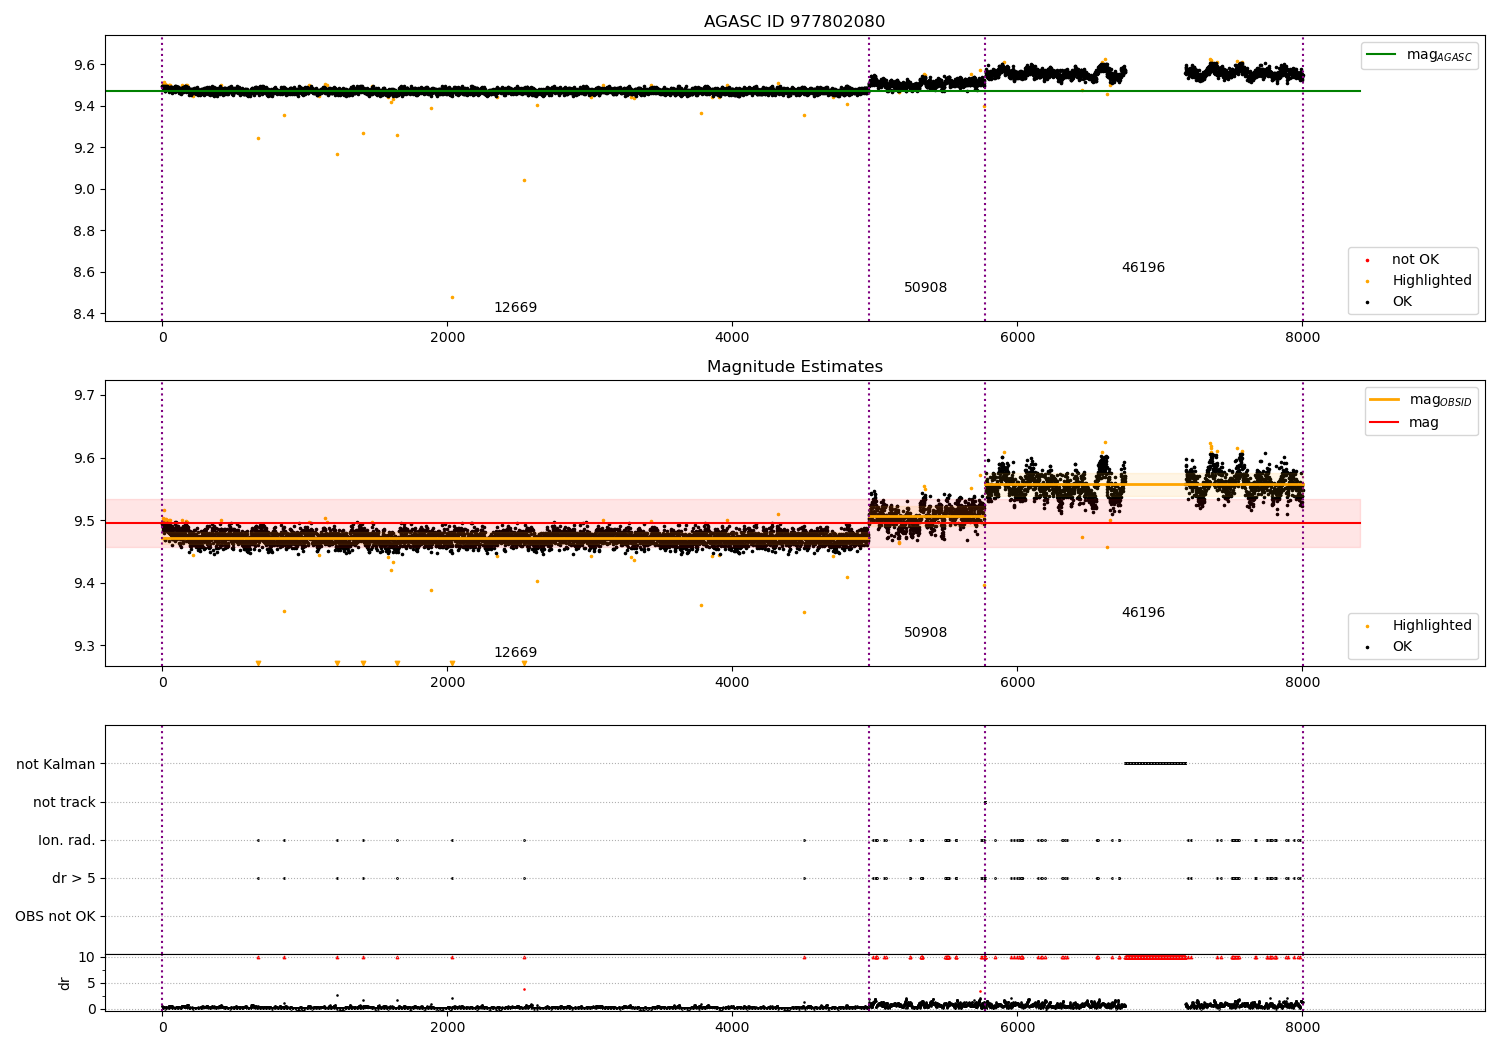Click the 'Ion. rad.' row label

(67, 841)
